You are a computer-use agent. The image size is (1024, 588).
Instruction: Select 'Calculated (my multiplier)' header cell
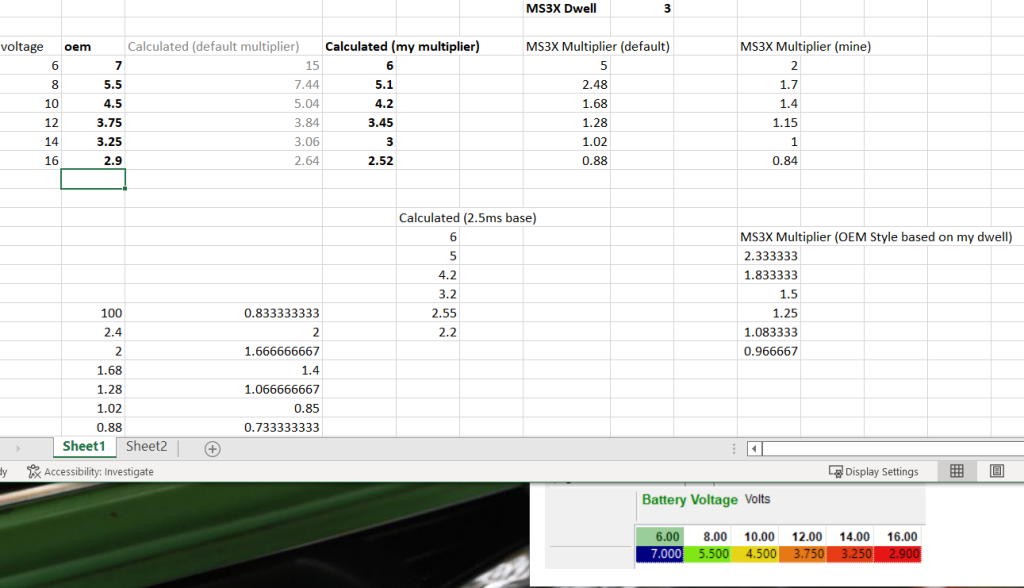pos(402,46)
